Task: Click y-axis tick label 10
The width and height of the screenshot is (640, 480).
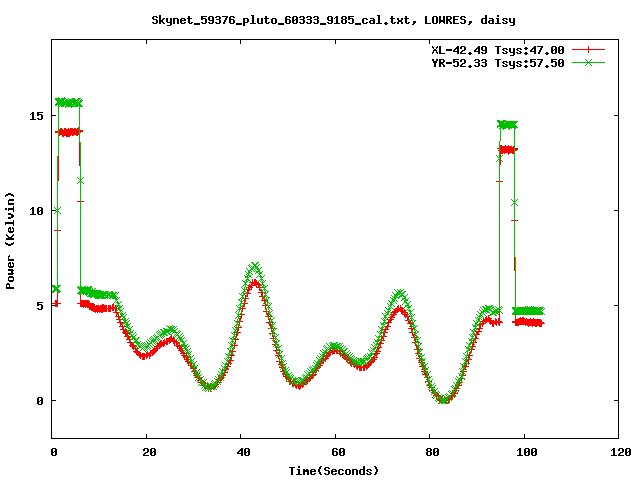Action: click(x=36, y=211)
